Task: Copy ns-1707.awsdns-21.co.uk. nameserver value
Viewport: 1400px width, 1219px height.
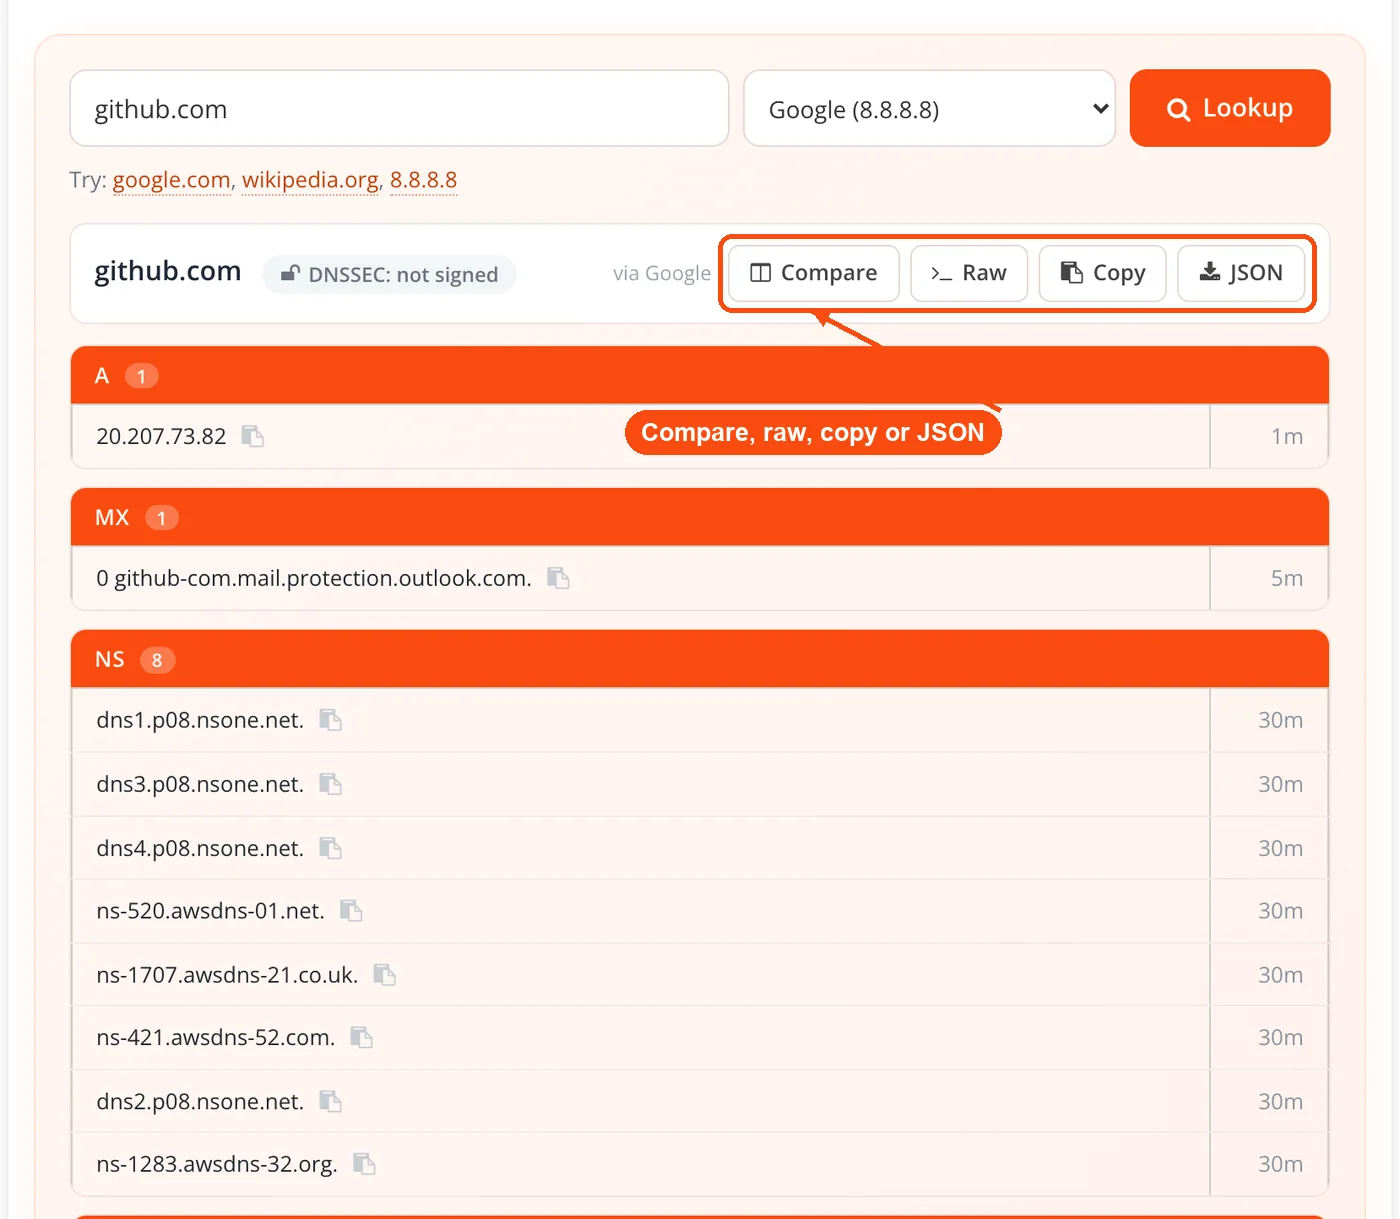Action: (x=384, y=975)
